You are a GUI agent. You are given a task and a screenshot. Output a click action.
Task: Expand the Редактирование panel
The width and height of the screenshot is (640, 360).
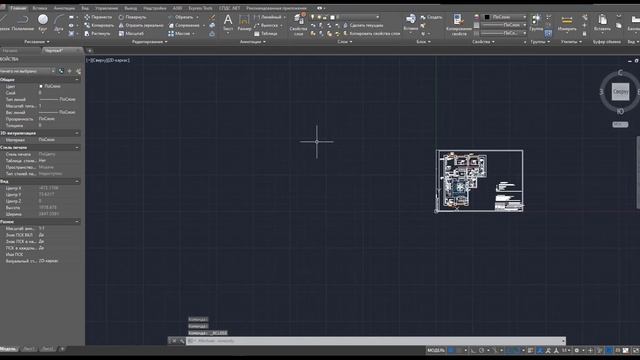pyautogui.click(x=150, y=42)
